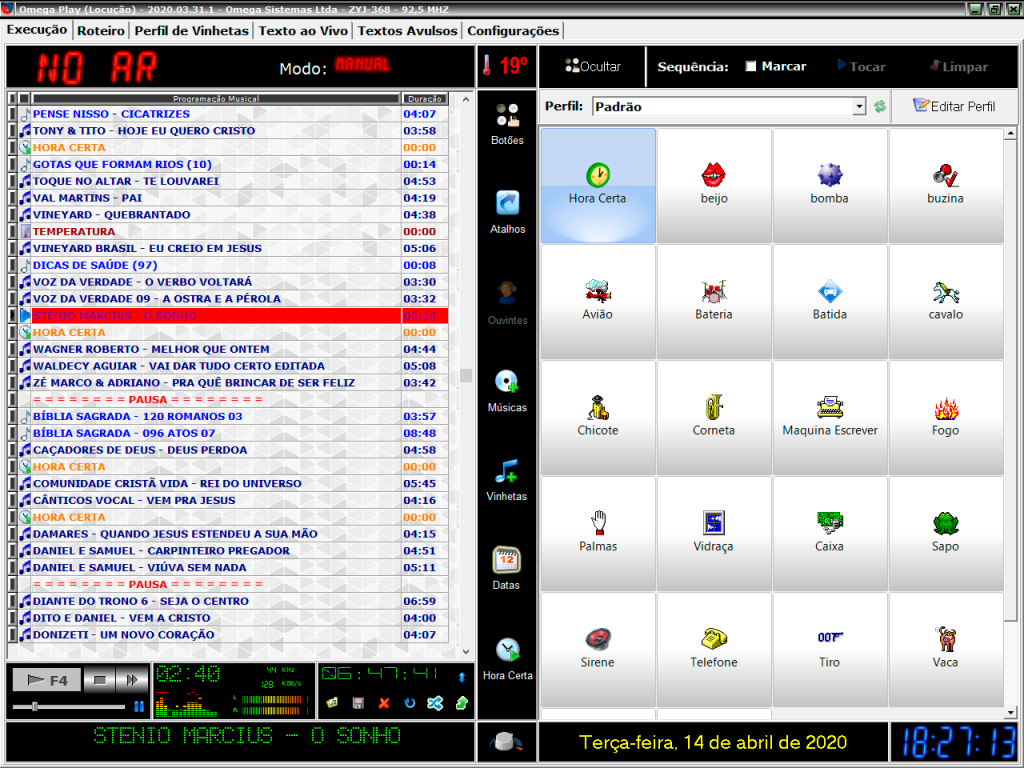This screenshot has height=768, width=1024.
Task: Click the red X delete icon
Action: [x=384, y=704]
